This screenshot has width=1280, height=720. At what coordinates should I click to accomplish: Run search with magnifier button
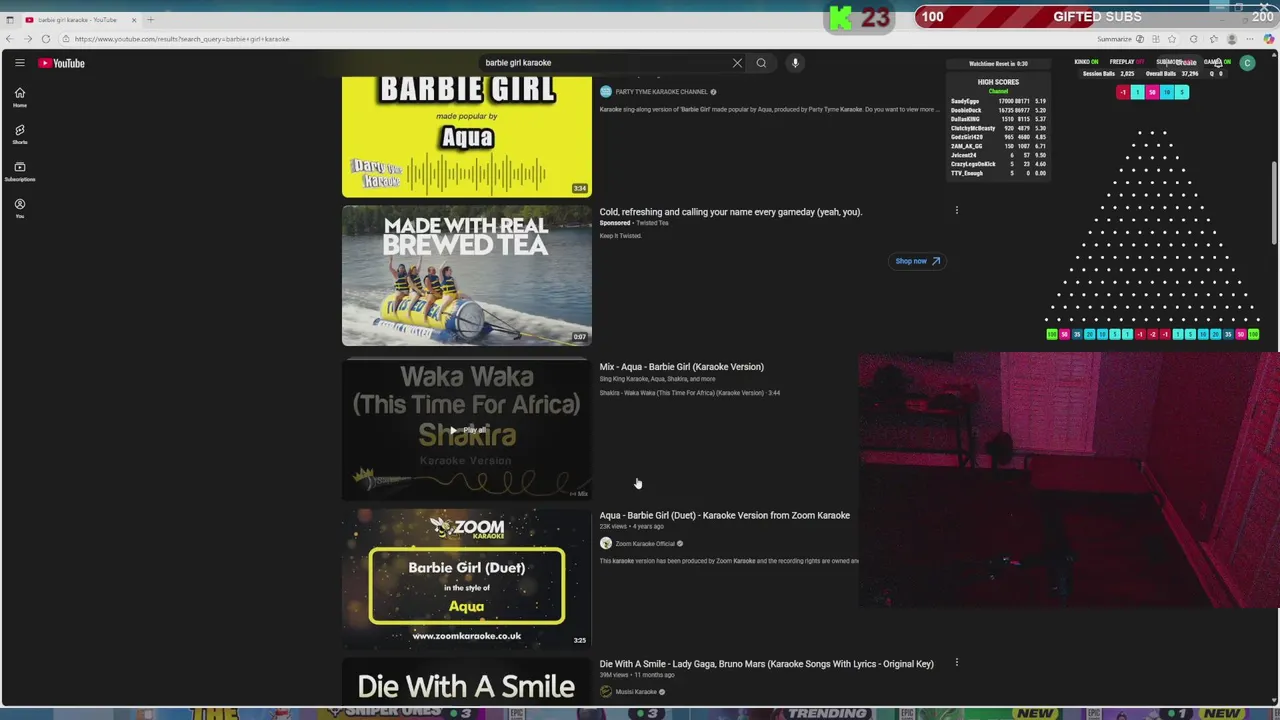click(761, 63)
